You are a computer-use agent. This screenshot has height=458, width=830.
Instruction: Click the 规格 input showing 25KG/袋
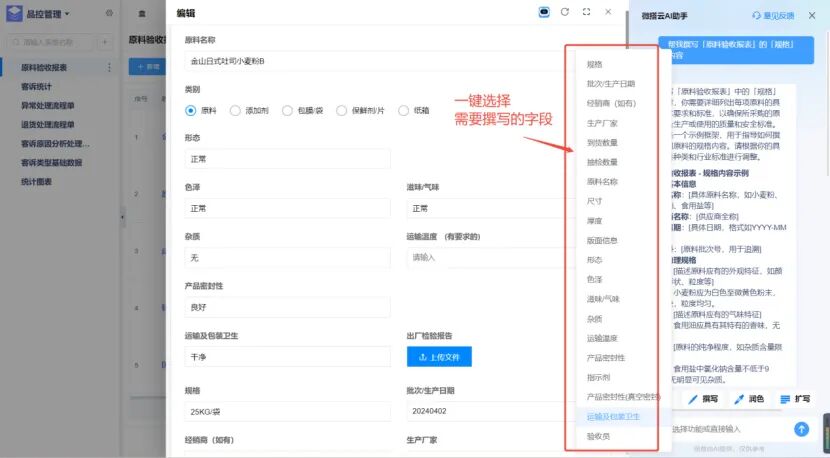[287, 411]
